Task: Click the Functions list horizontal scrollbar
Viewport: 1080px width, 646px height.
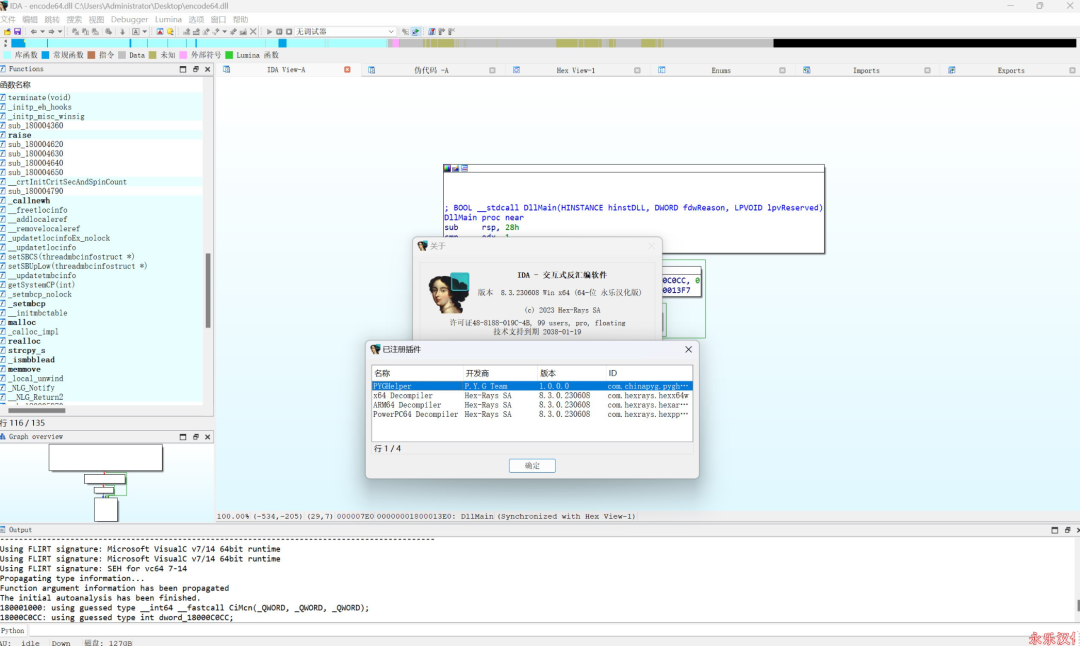Action: pyautogui.click(x=37, y=410)
